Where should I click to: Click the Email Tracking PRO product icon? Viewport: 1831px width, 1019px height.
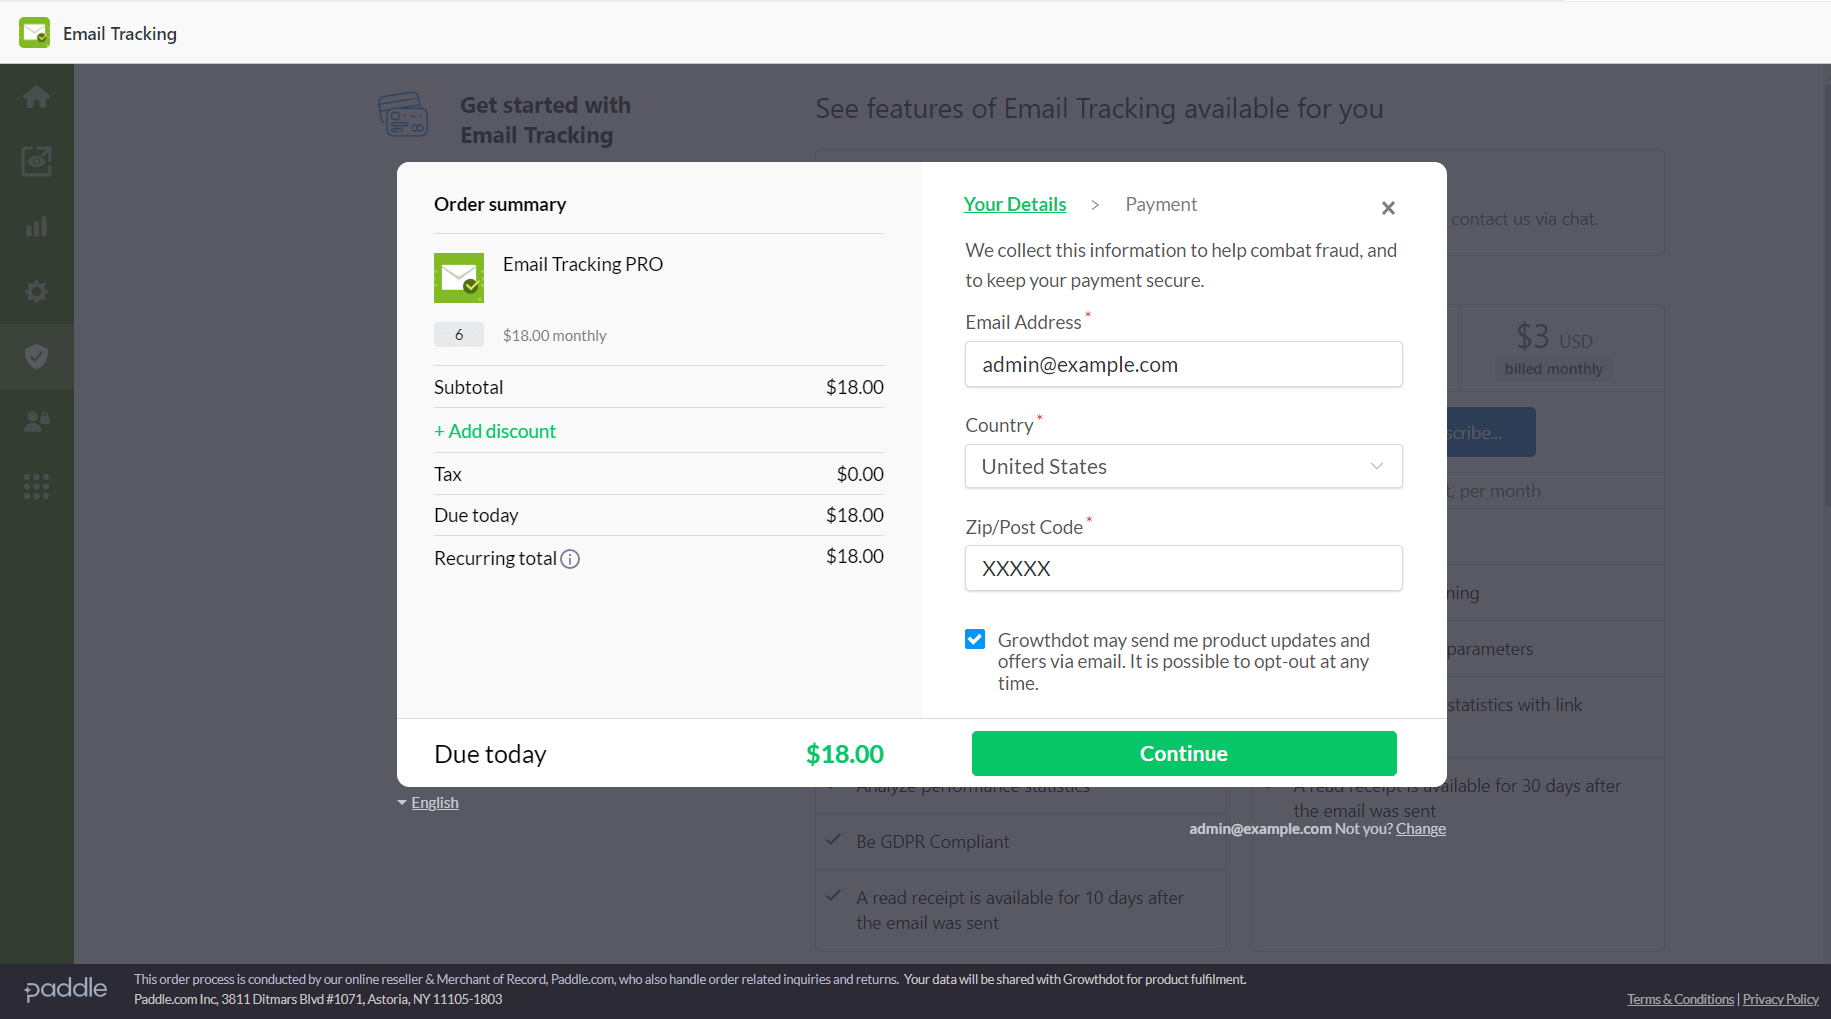[459, 278]
